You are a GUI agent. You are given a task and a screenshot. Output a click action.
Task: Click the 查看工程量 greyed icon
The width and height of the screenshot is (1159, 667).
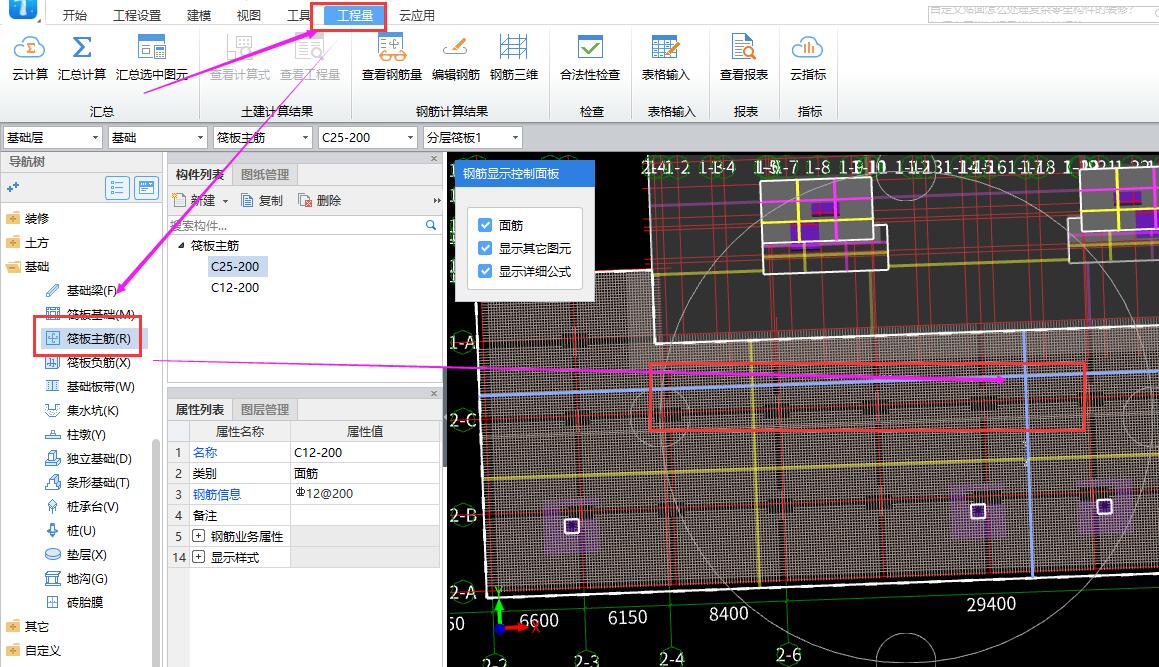tap(310, 49)
